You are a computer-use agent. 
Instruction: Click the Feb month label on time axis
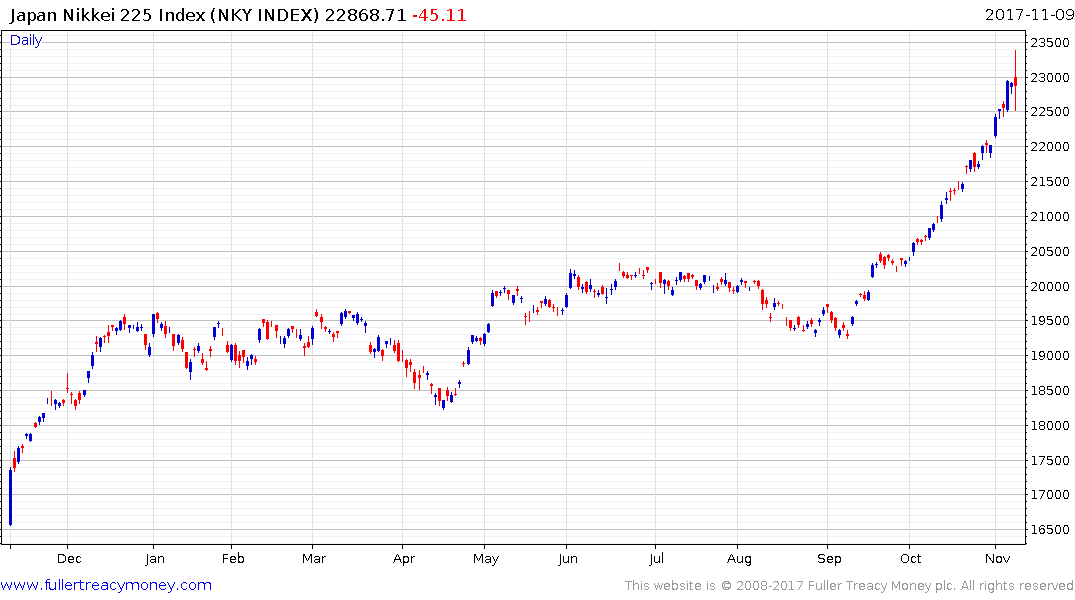(x=233, y=559)
